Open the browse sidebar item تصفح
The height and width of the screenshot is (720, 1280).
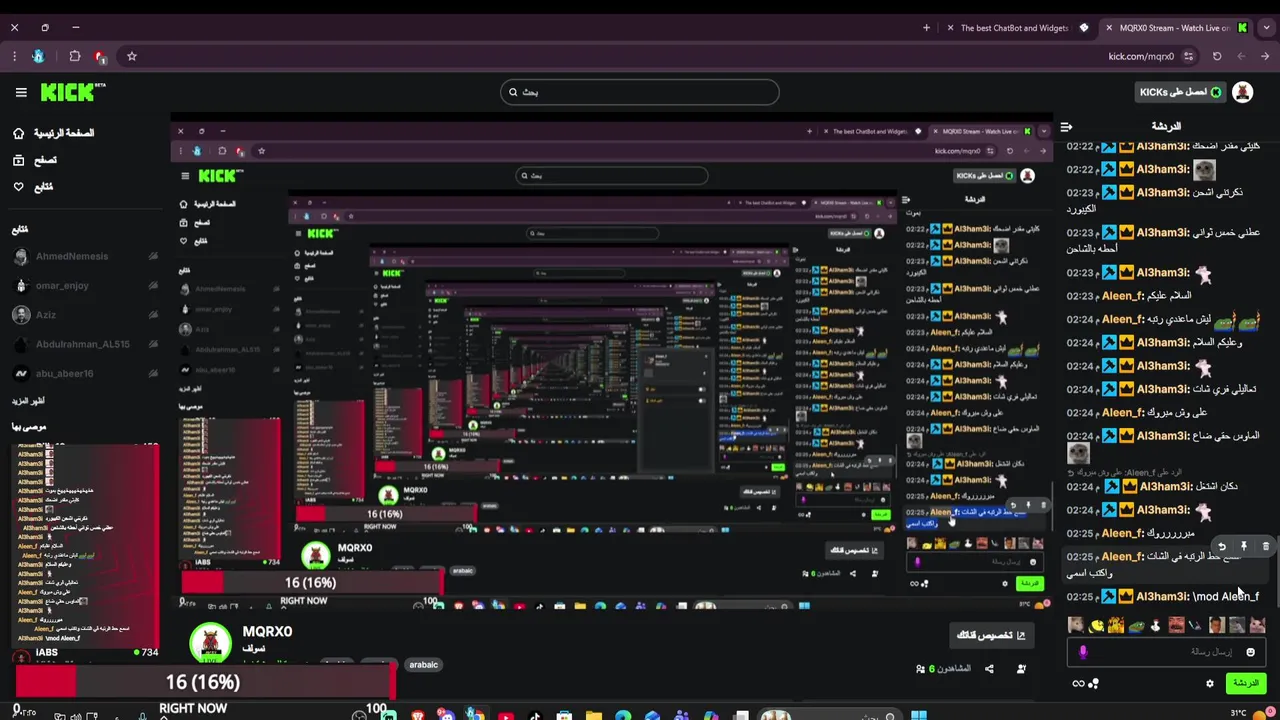click(x=35, y=160)
